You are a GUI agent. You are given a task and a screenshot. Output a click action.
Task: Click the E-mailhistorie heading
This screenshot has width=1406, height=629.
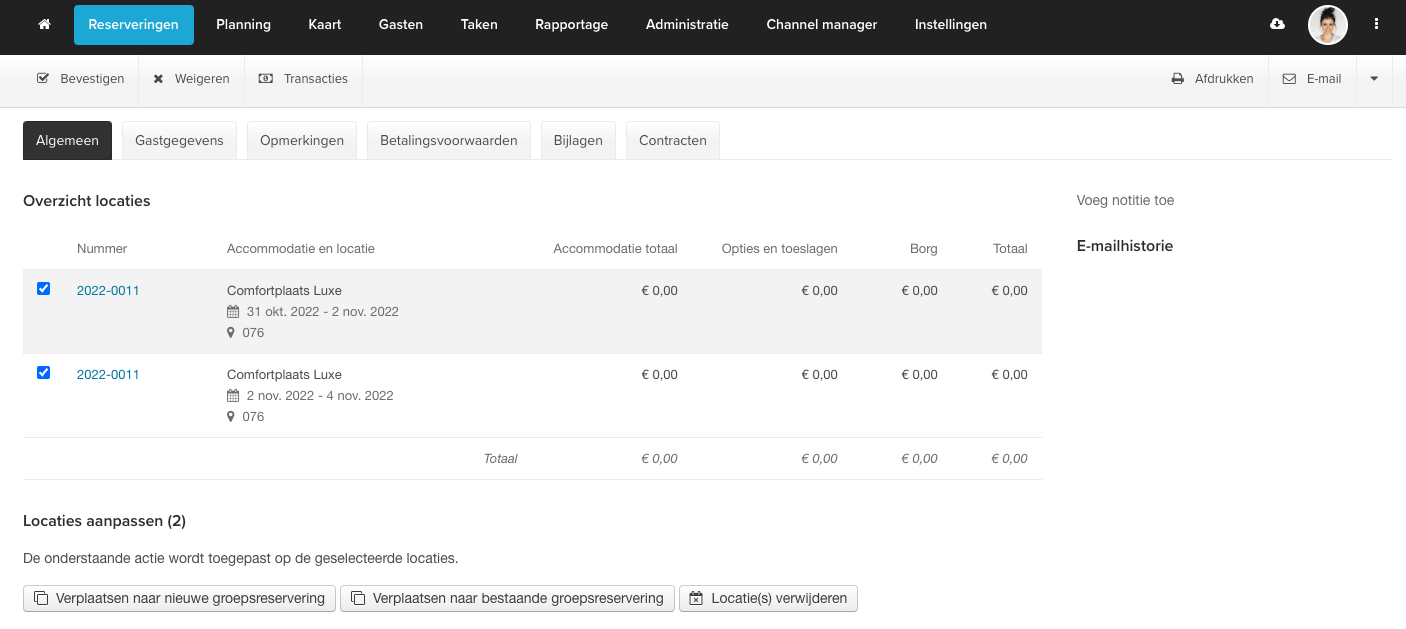[1125, 246]
